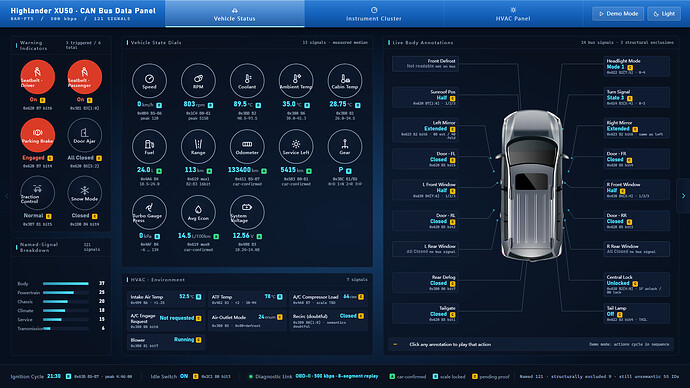Click the ATF Temp HVAC card

pos(247,299)
